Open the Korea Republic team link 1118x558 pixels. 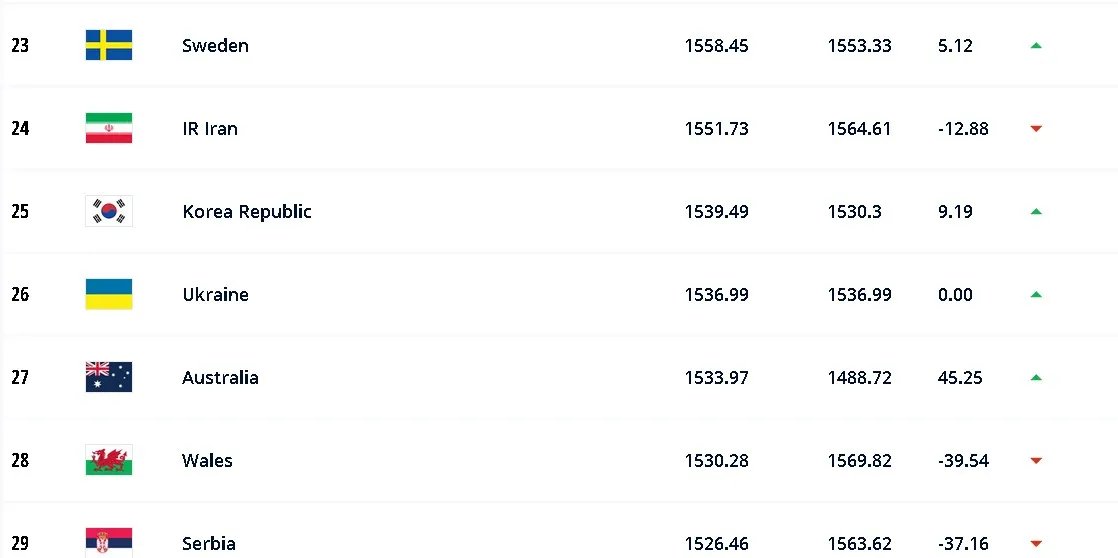(x=246, y=211)
